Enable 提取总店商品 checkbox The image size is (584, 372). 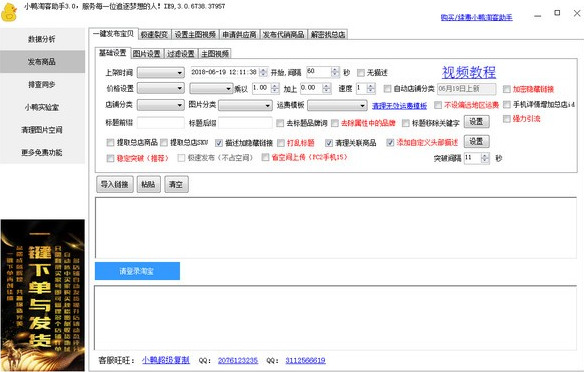(x=110, y=142)
